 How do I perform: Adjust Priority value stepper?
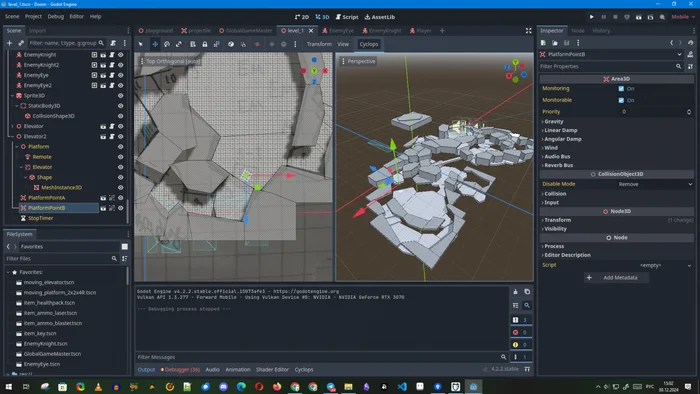point(689,112)
